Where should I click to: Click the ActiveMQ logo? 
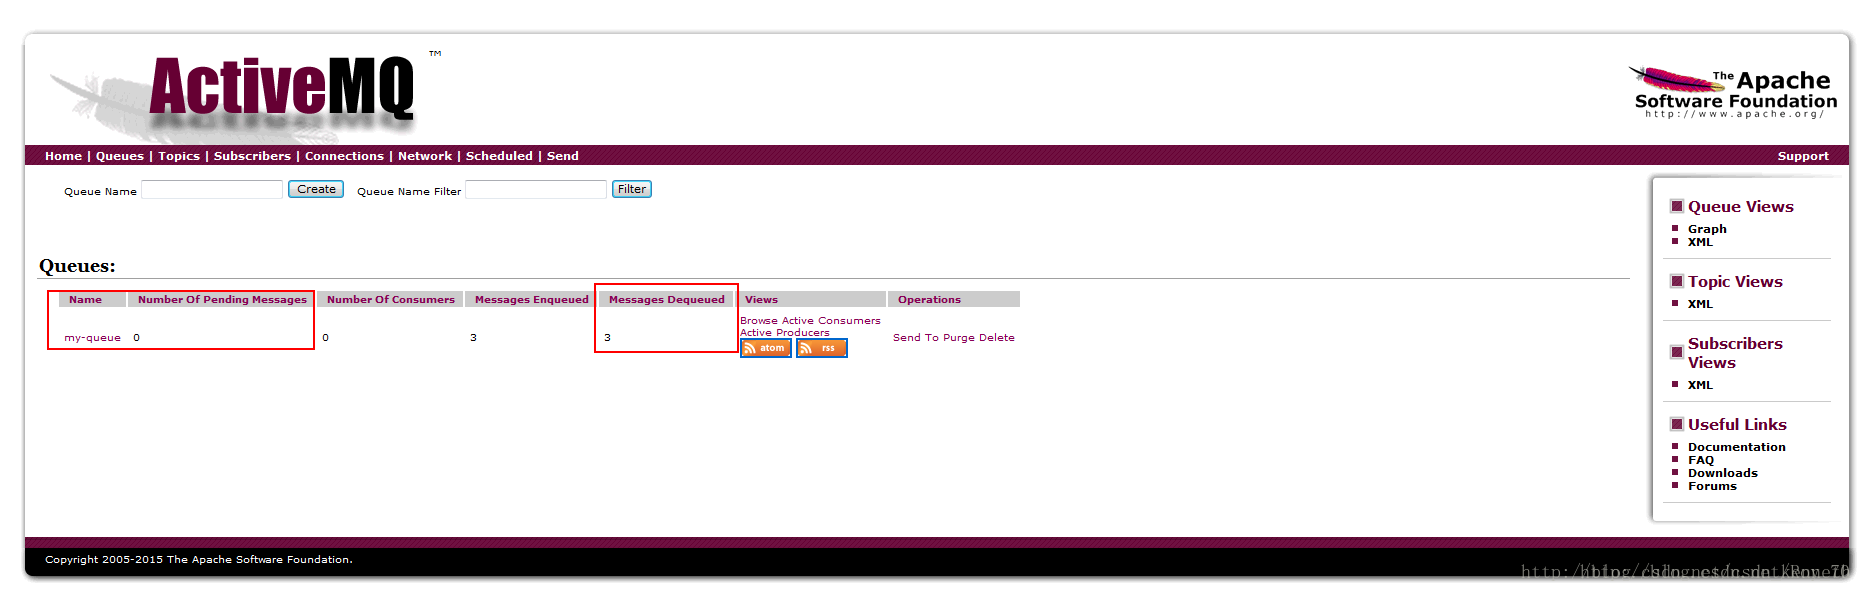281,87
